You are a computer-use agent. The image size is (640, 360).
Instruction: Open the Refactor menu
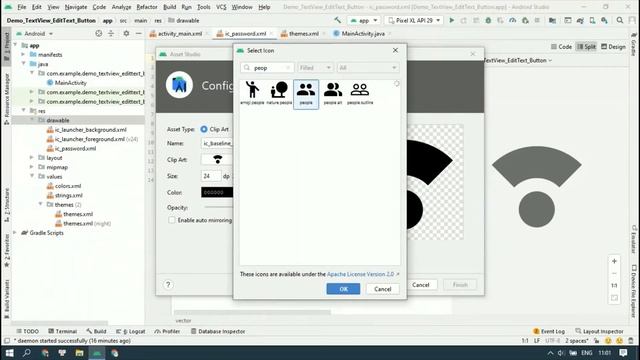coord(147,7)
